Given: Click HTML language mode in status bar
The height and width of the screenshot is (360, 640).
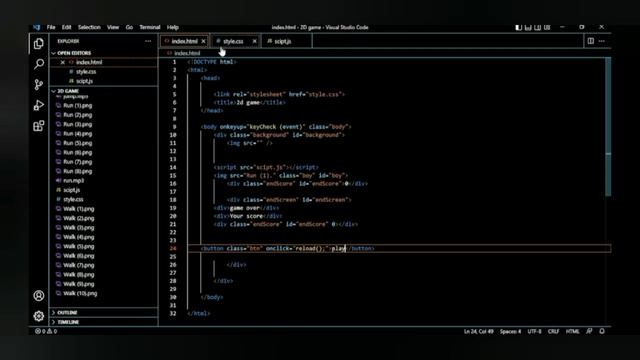Looking at the screenshot, I should click(x=572, y=331).
